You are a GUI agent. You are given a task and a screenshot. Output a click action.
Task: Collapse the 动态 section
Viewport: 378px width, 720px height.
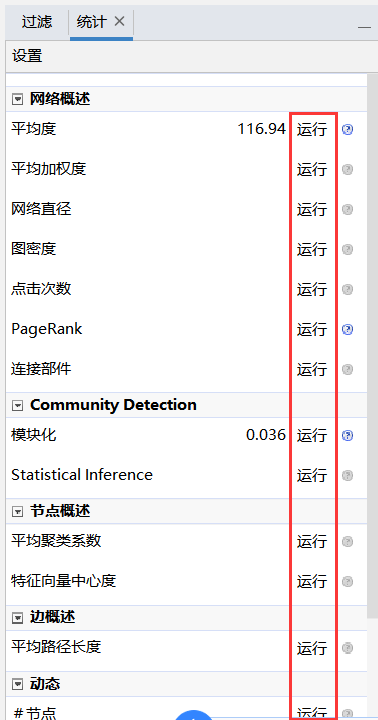coord(17,685)
